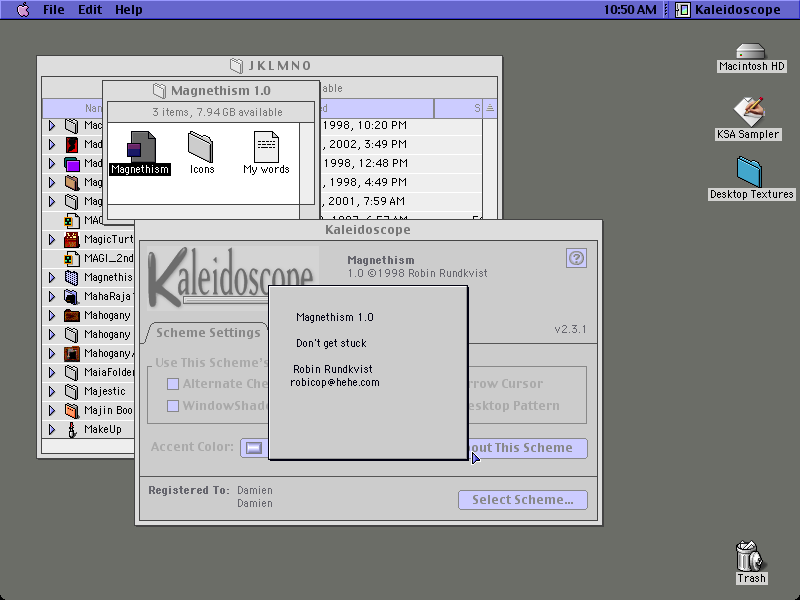Click the MaiaFolder row's folder icon

[x=71, y=372]
